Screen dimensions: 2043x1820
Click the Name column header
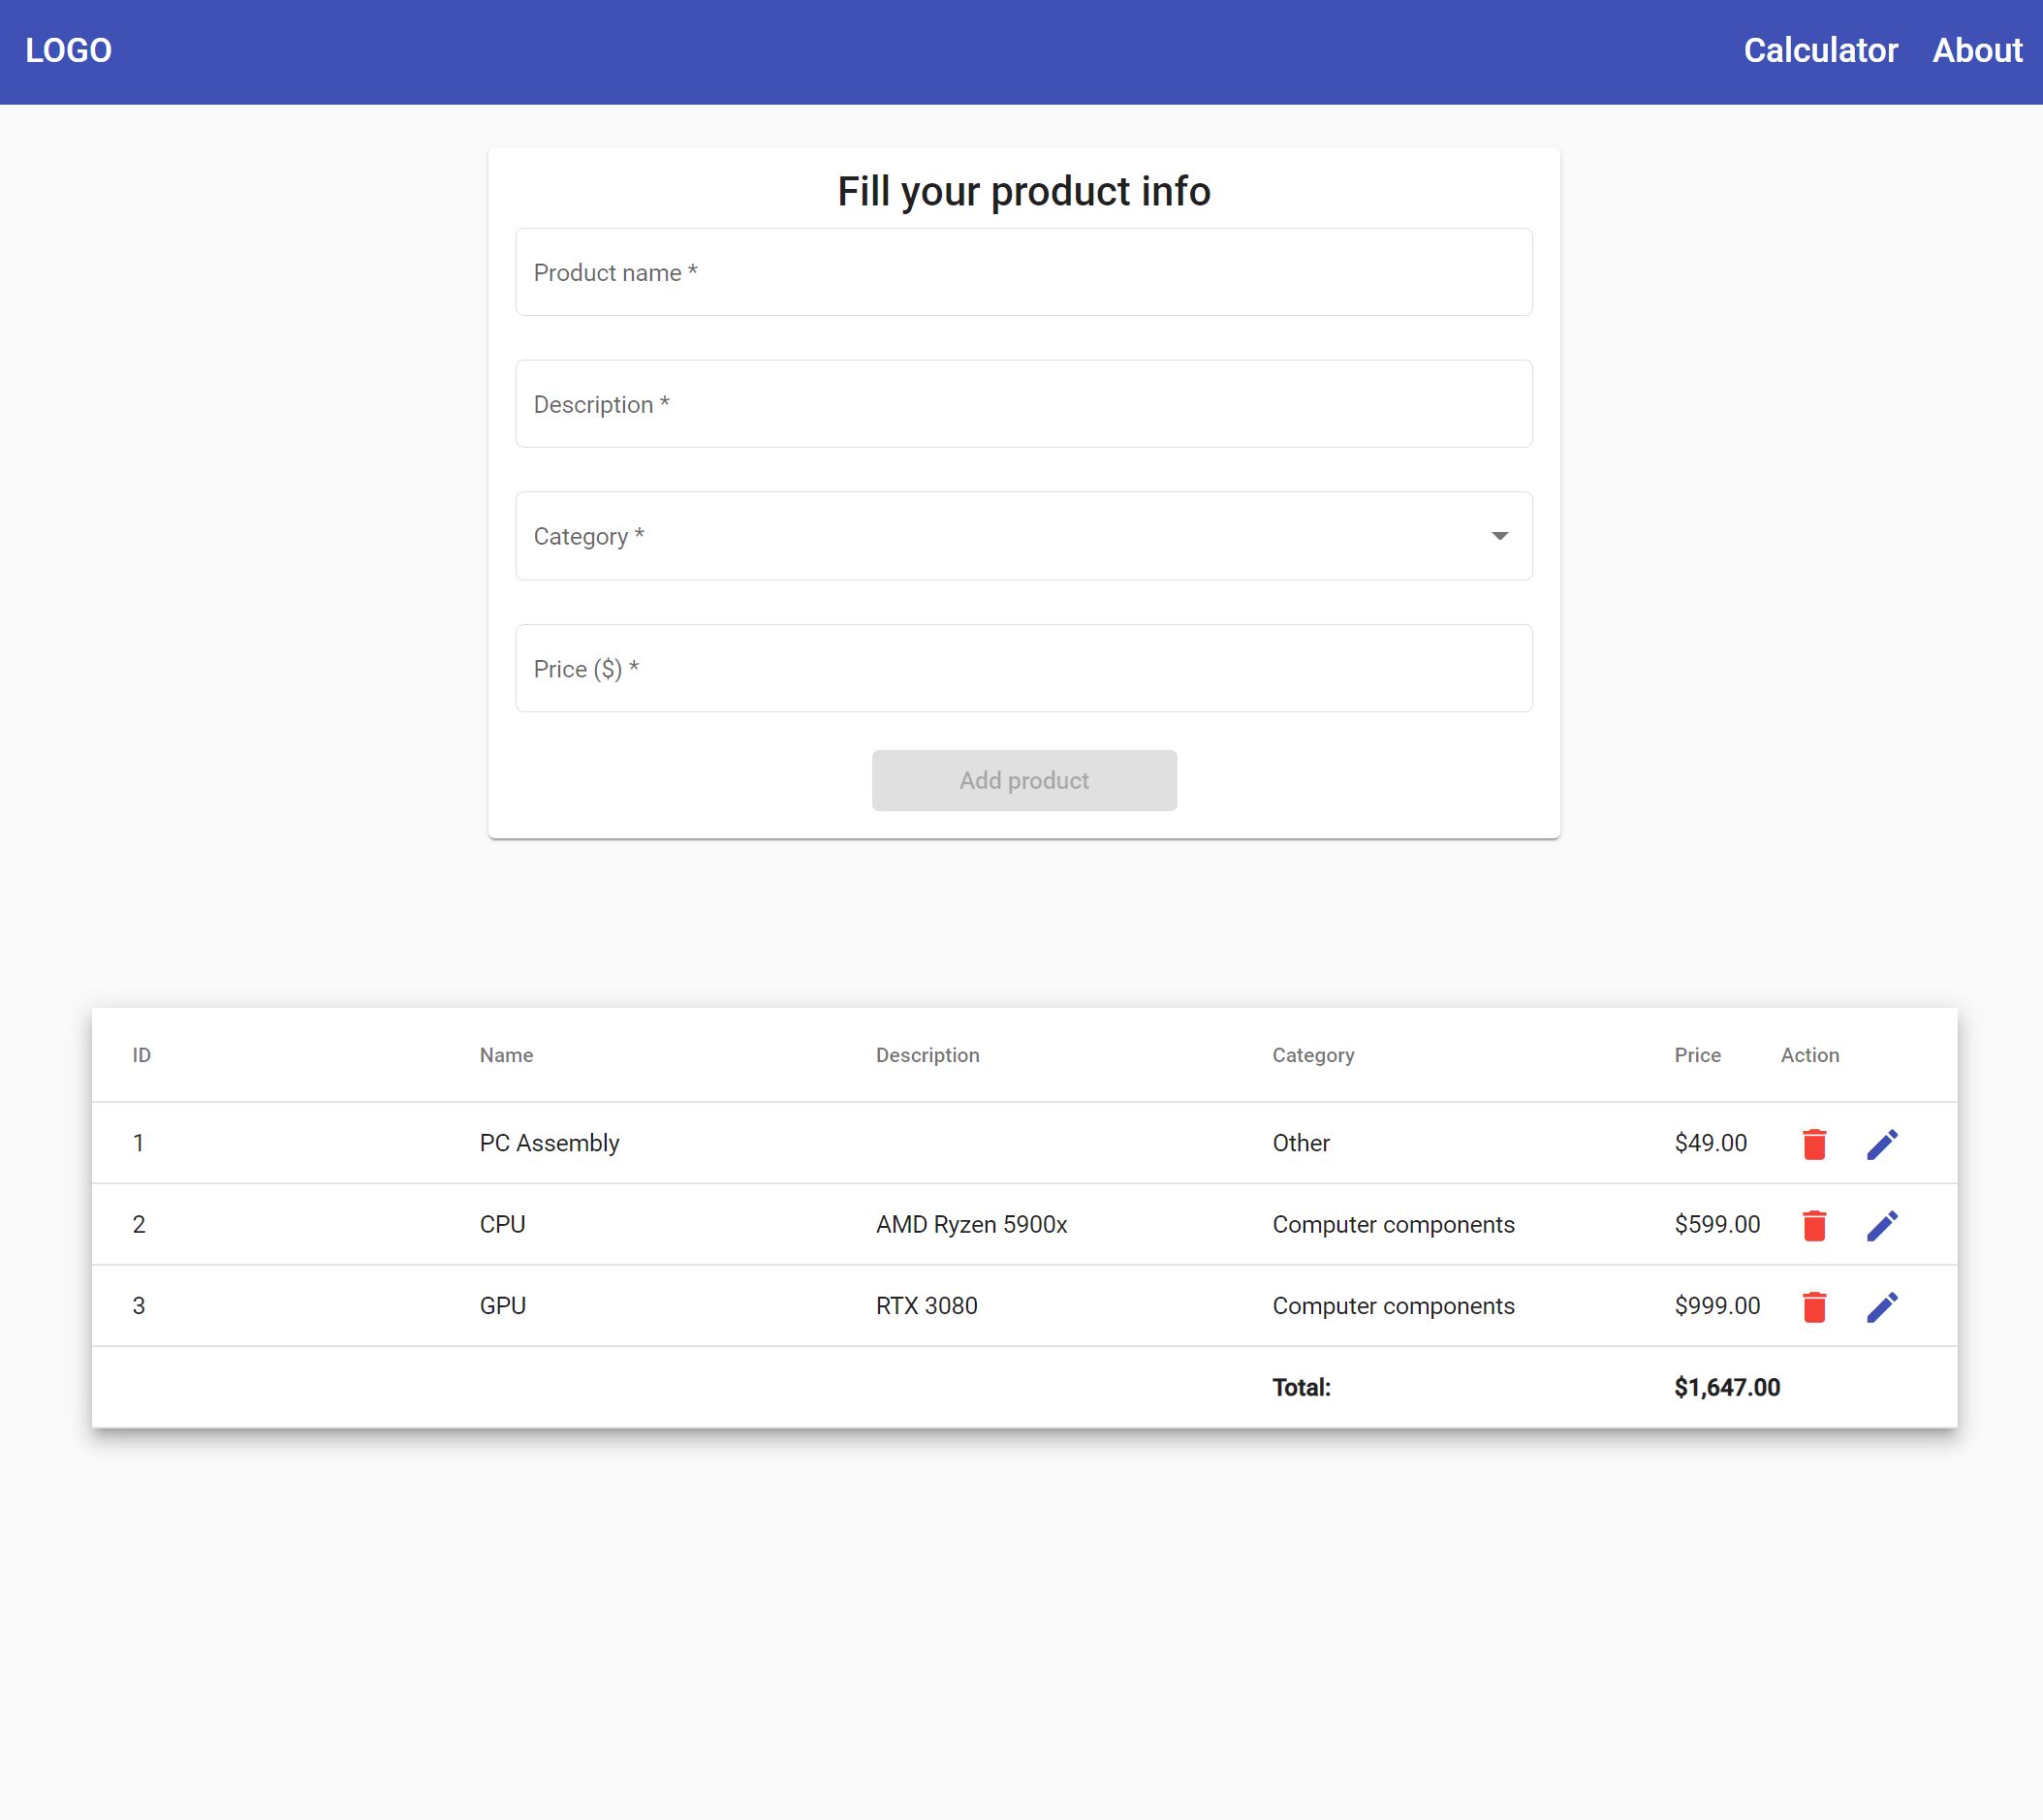[505, 1055]
